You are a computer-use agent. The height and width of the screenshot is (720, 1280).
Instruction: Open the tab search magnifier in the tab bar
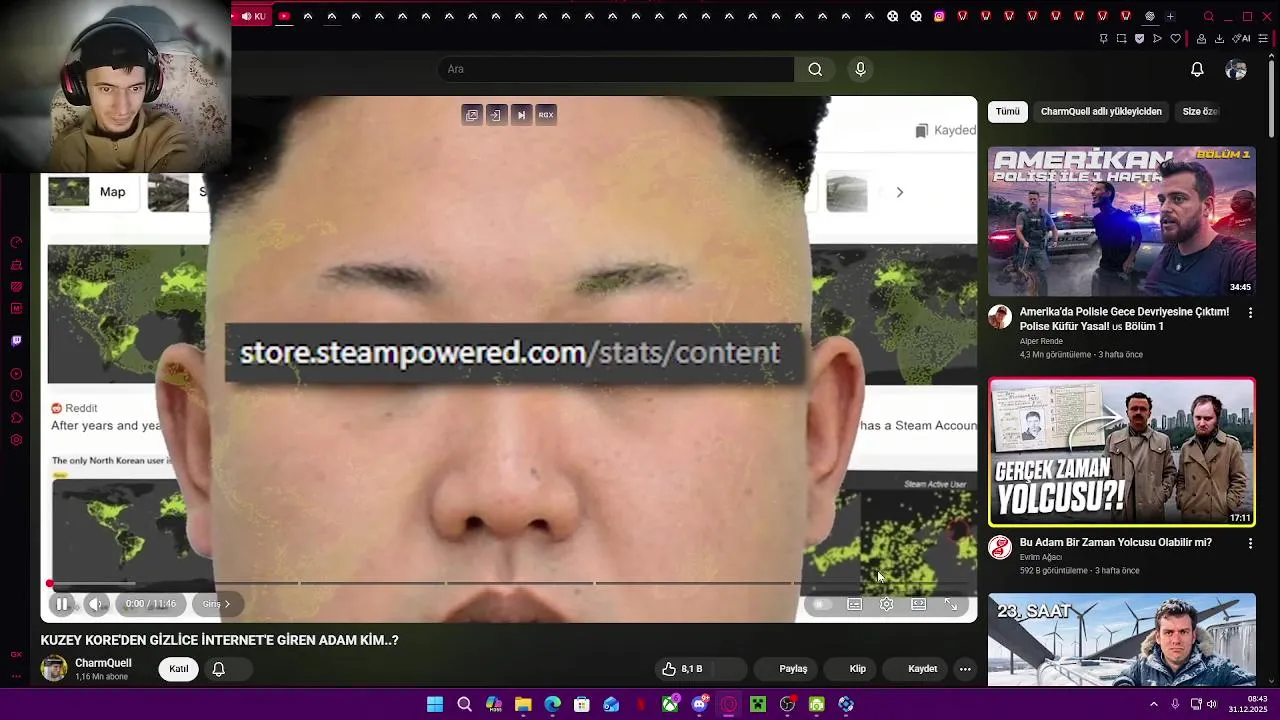click(x=1208, y=16)
